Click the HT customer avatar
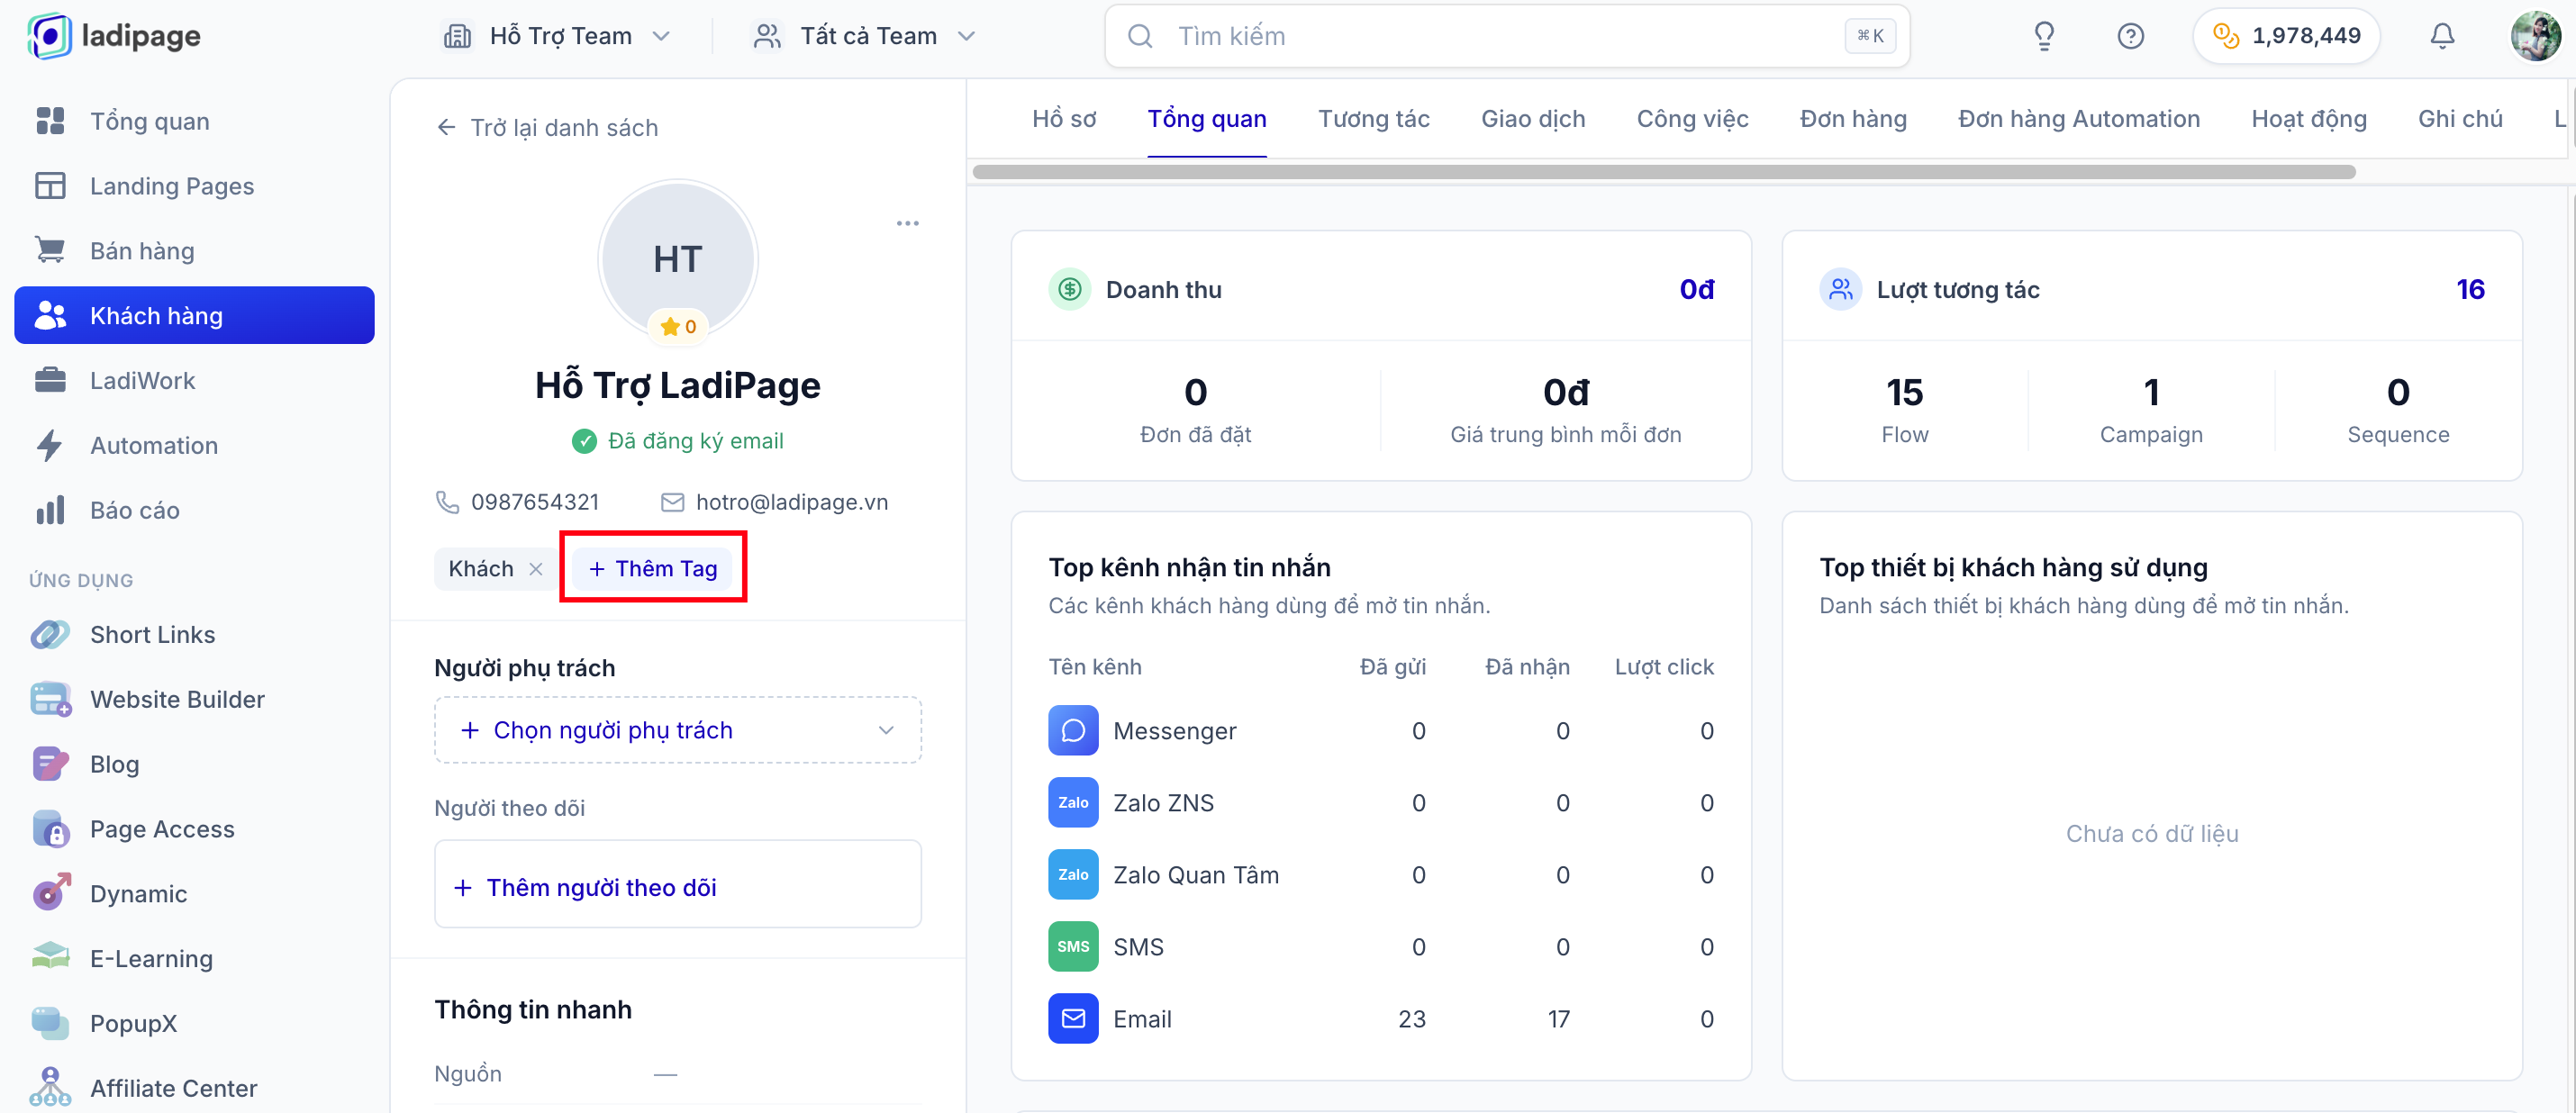 [x=678, y=259]
